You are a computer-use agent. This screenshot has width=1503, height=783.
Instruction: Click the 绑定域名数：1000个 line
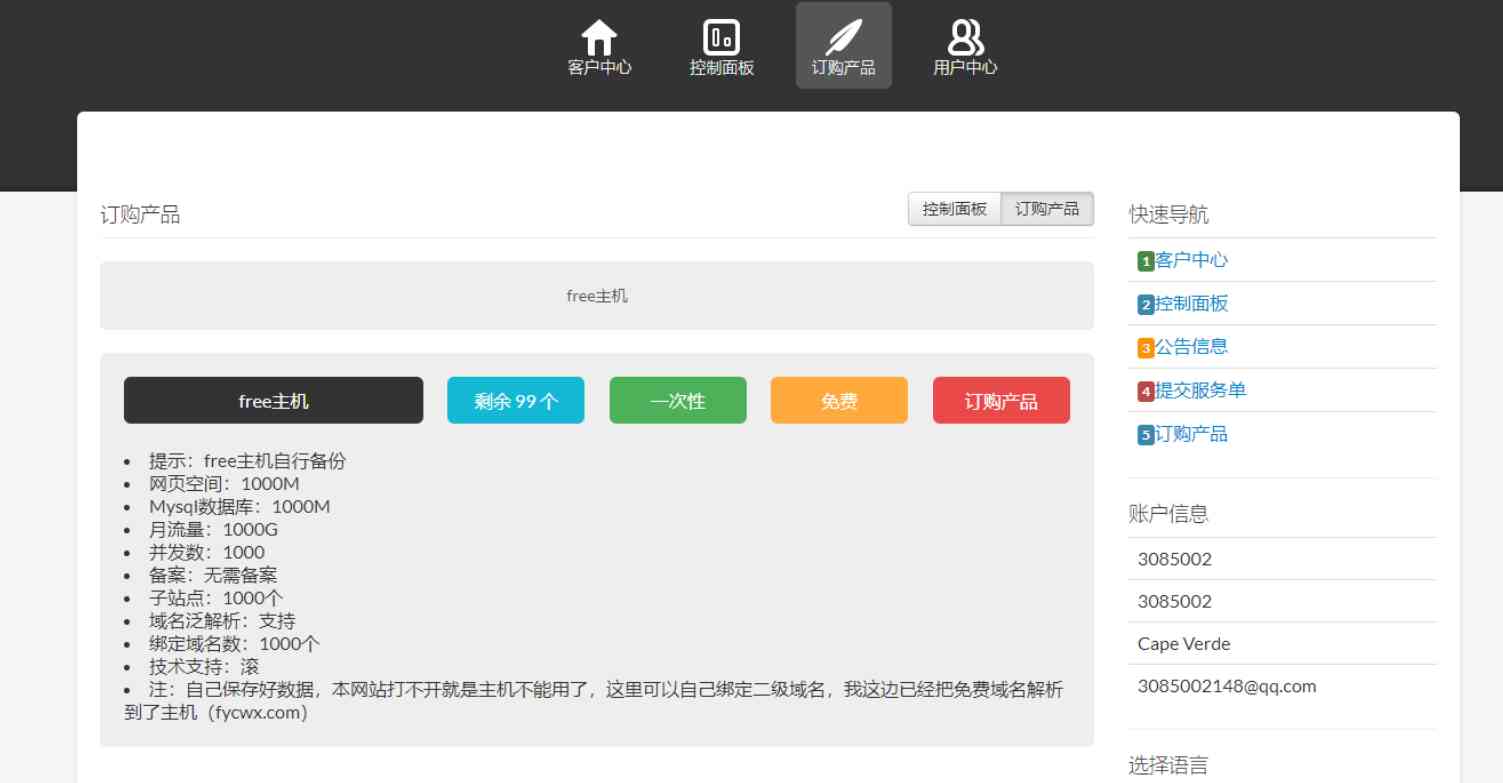click(235, 644)
